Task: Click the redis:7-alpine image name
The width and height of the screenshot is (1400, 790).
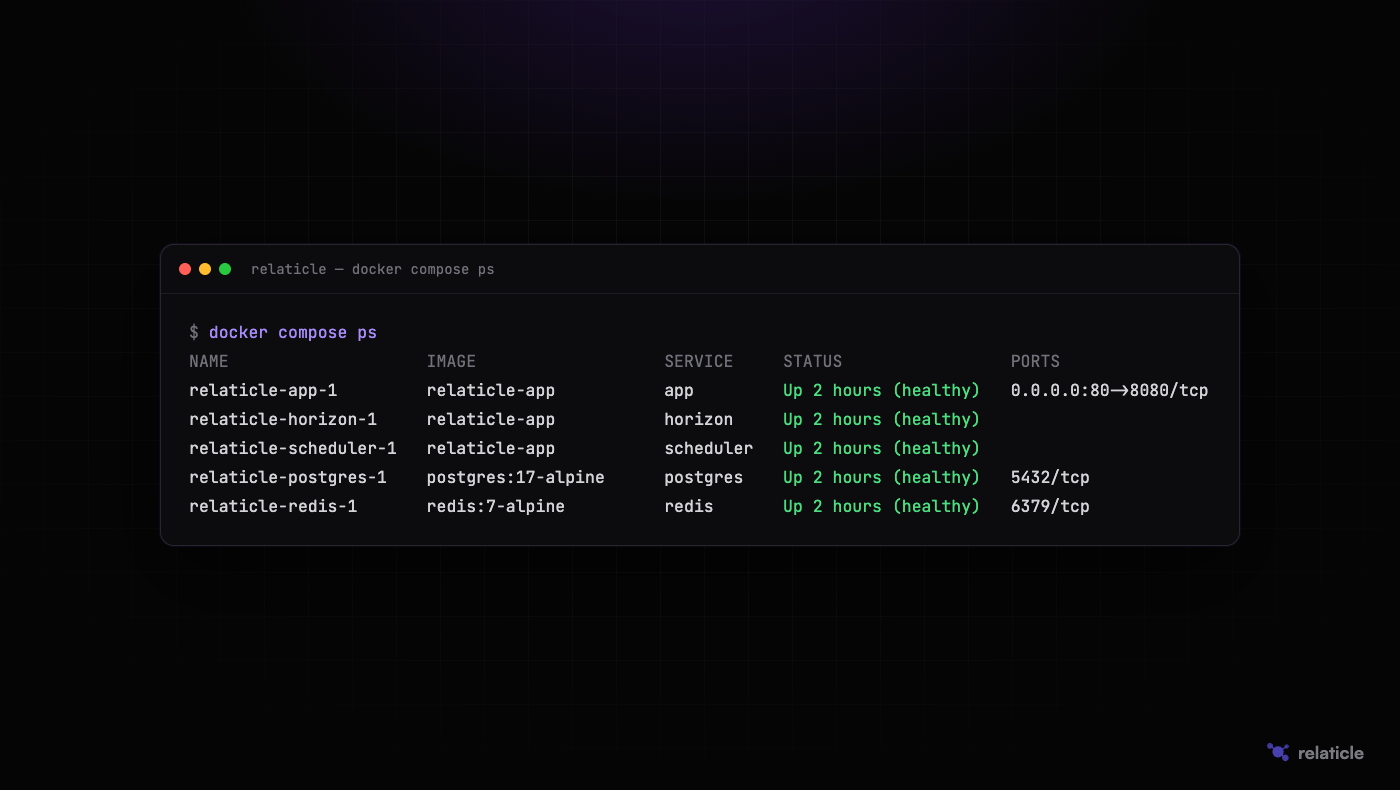Action: pos(496,506)
